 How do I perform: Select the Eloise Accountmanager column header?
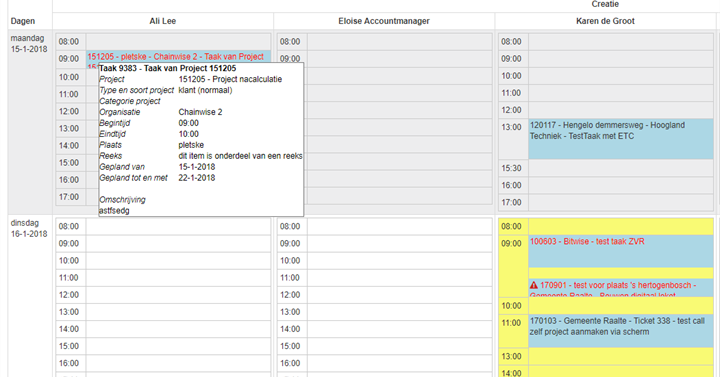384,21
